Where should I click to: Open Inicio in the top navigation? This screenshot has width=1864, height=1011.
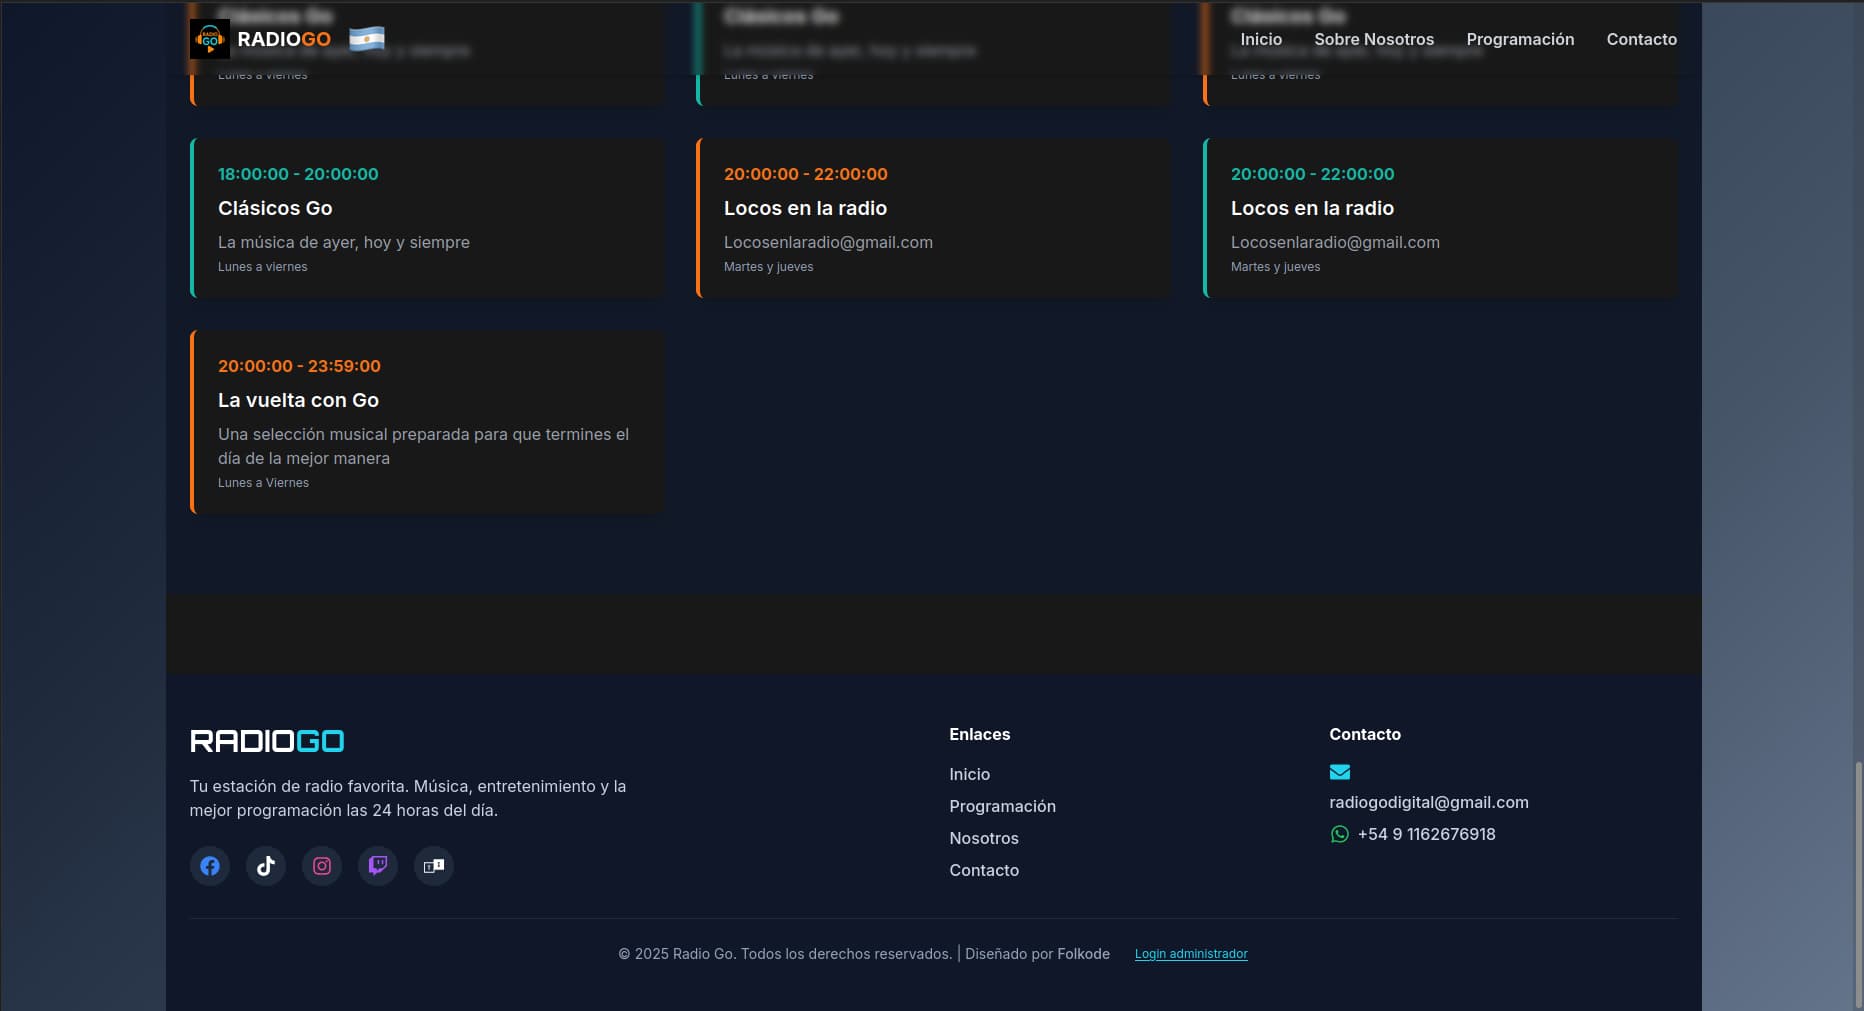click(1260, 39)
